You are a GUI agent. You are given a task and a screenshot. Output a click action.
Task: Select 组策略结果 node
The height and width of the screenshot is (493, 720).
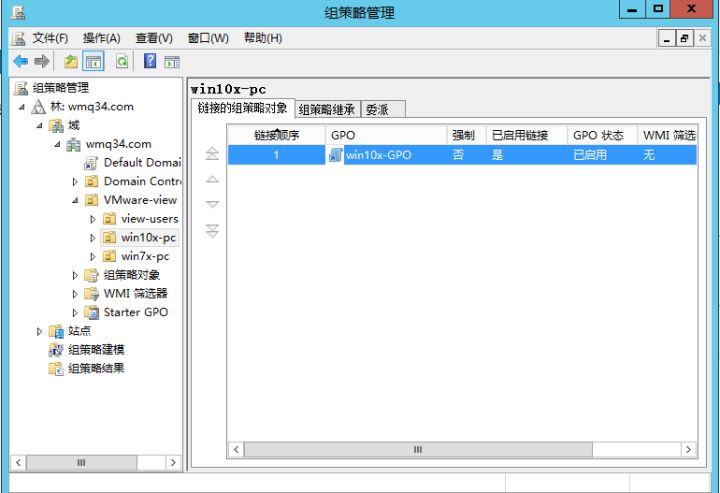[x=96, y=369]
